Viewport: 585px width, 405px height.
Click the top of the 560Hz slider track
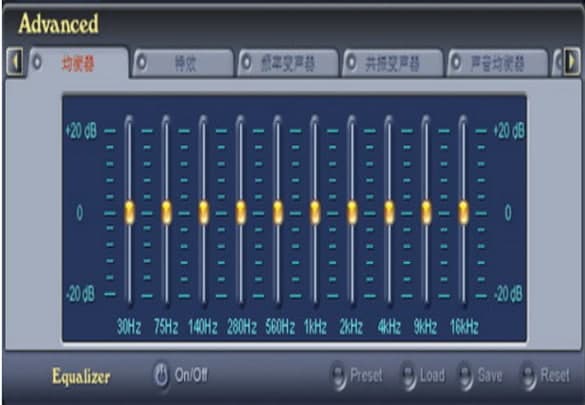[x=277, y=120]
